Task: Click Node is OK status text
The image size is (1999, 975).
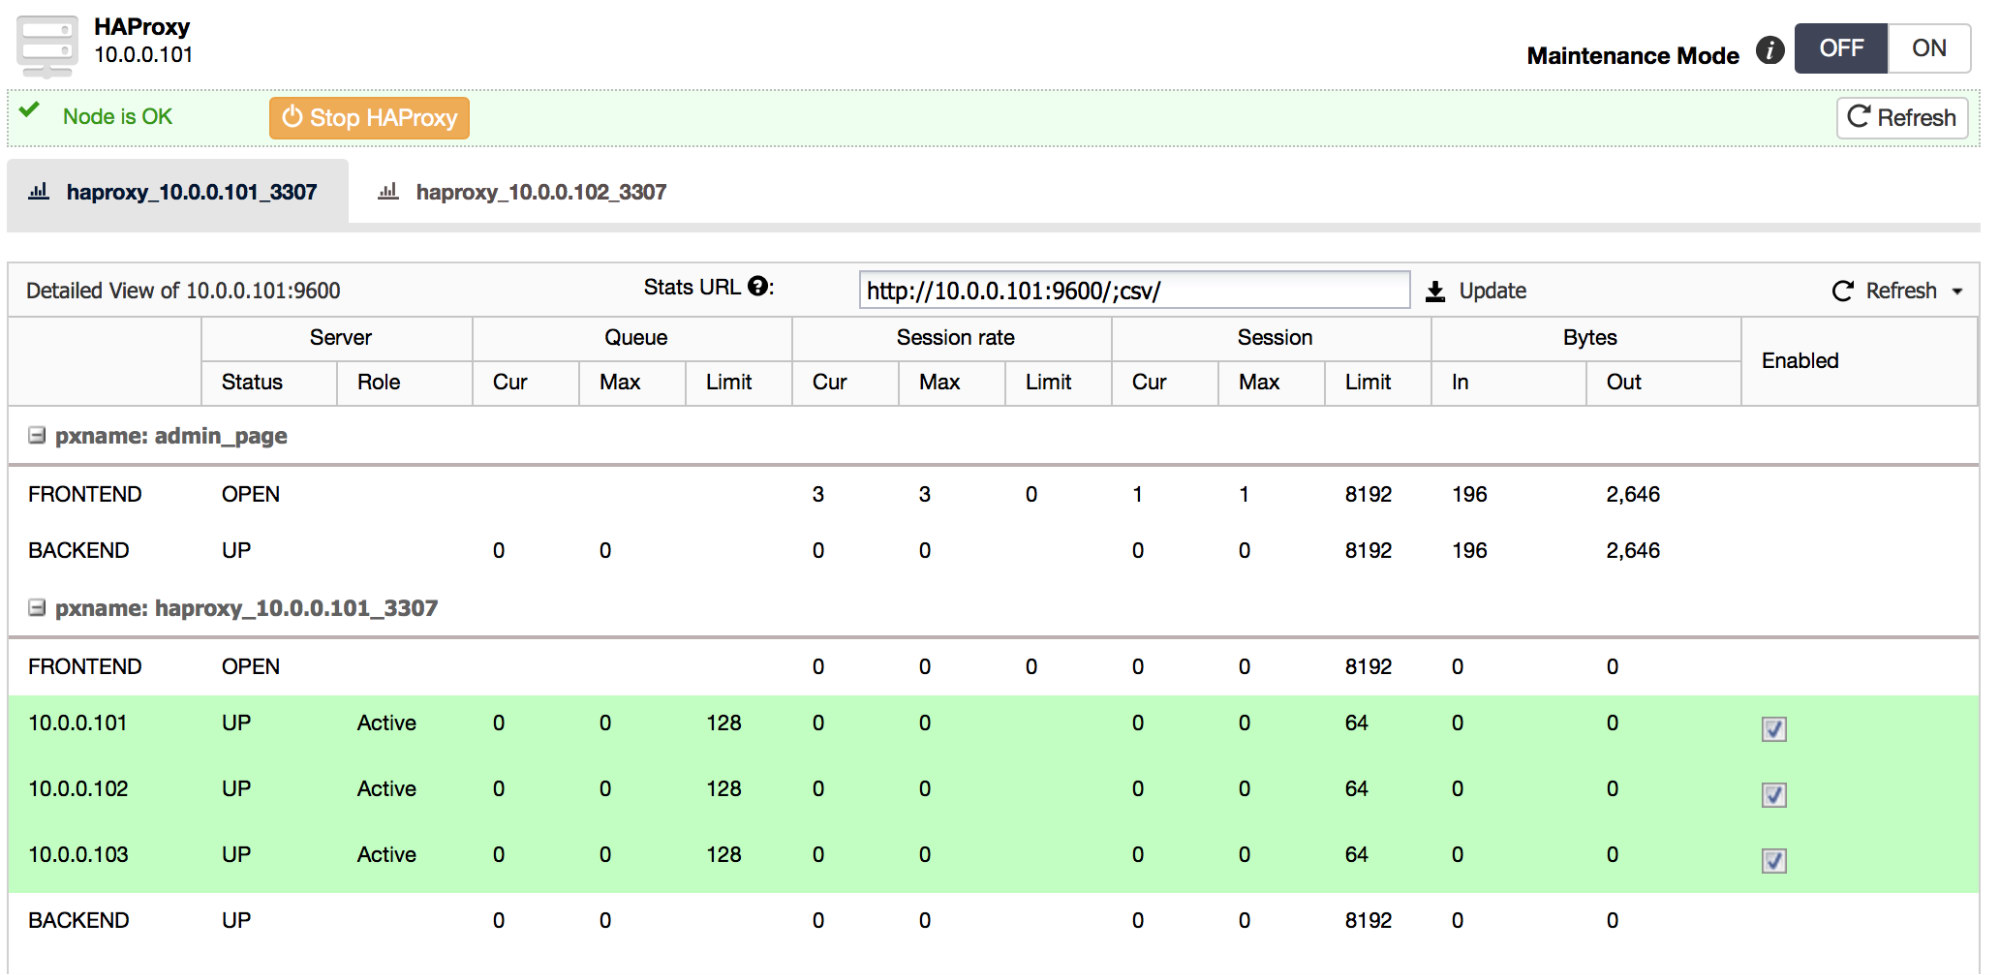Action: pyautogui.click(x=117, y=117)
